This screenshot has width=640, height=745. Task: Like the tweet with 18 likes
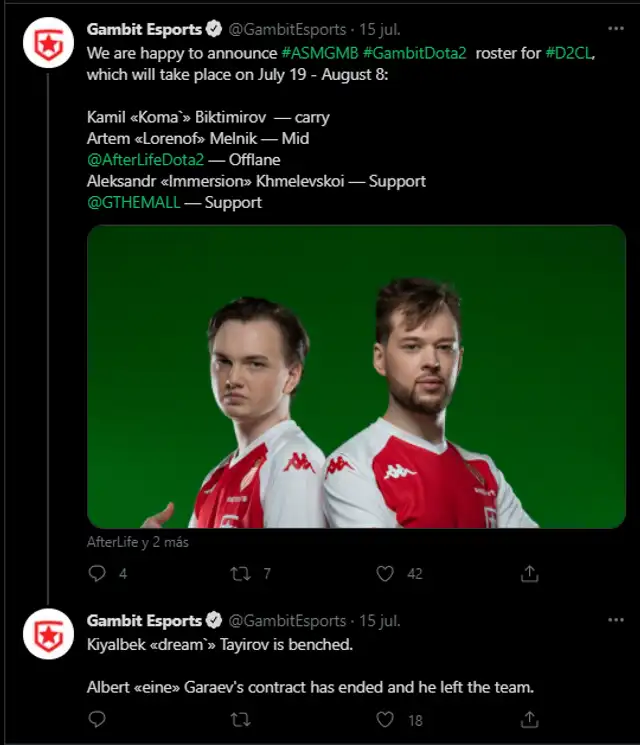pos(385,719)
